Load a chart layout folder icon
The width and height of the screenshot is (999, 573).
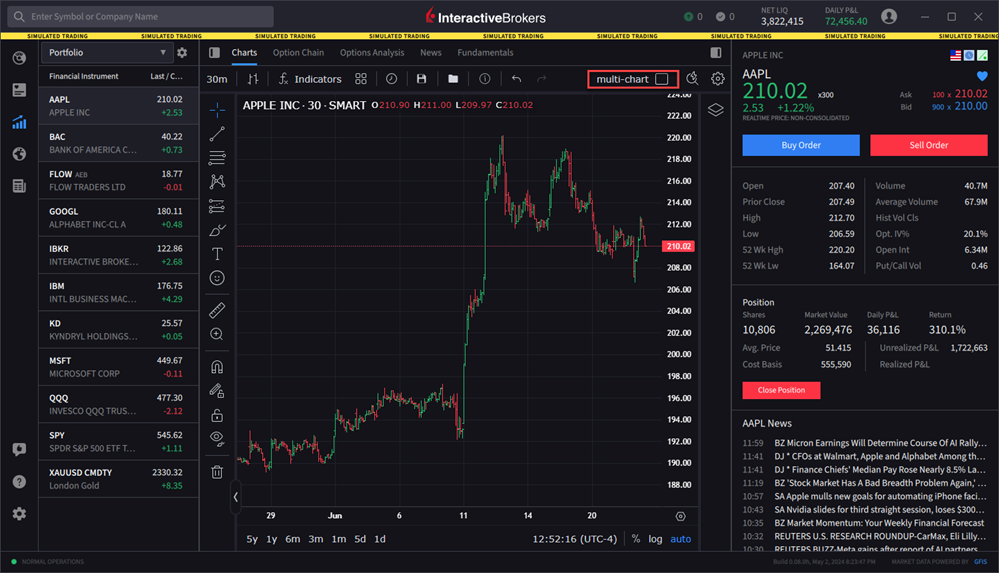[x=453, y=79]
